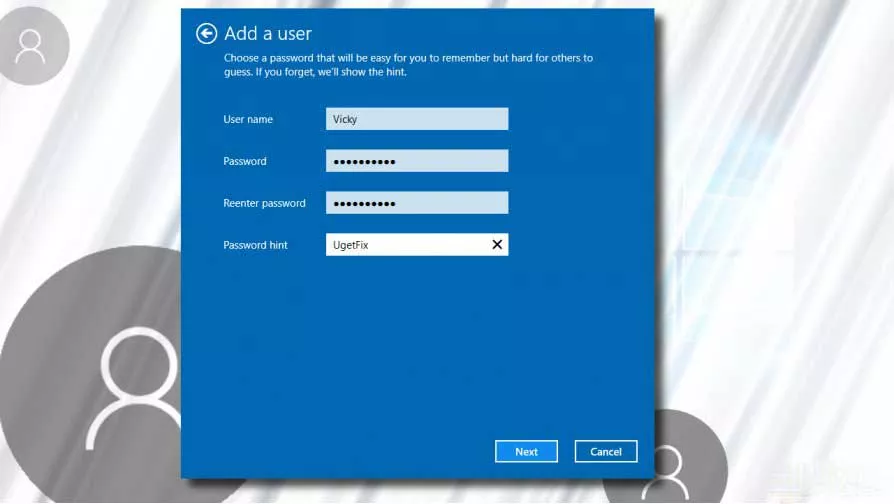Screen dimensions: 894x504
Task: Click the Next button
Action: pyautogui.click(x=526, y=452)
